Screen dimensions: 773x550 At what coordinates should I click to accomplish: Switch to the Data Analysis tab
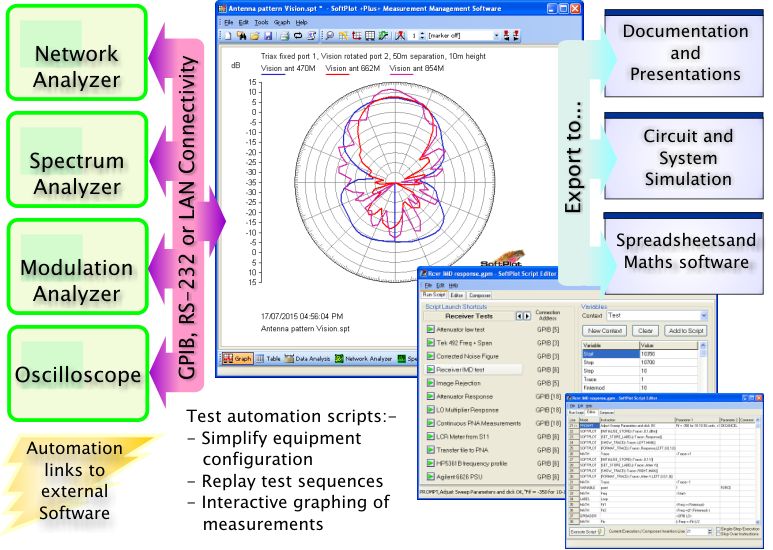click(x=307, y=359)
